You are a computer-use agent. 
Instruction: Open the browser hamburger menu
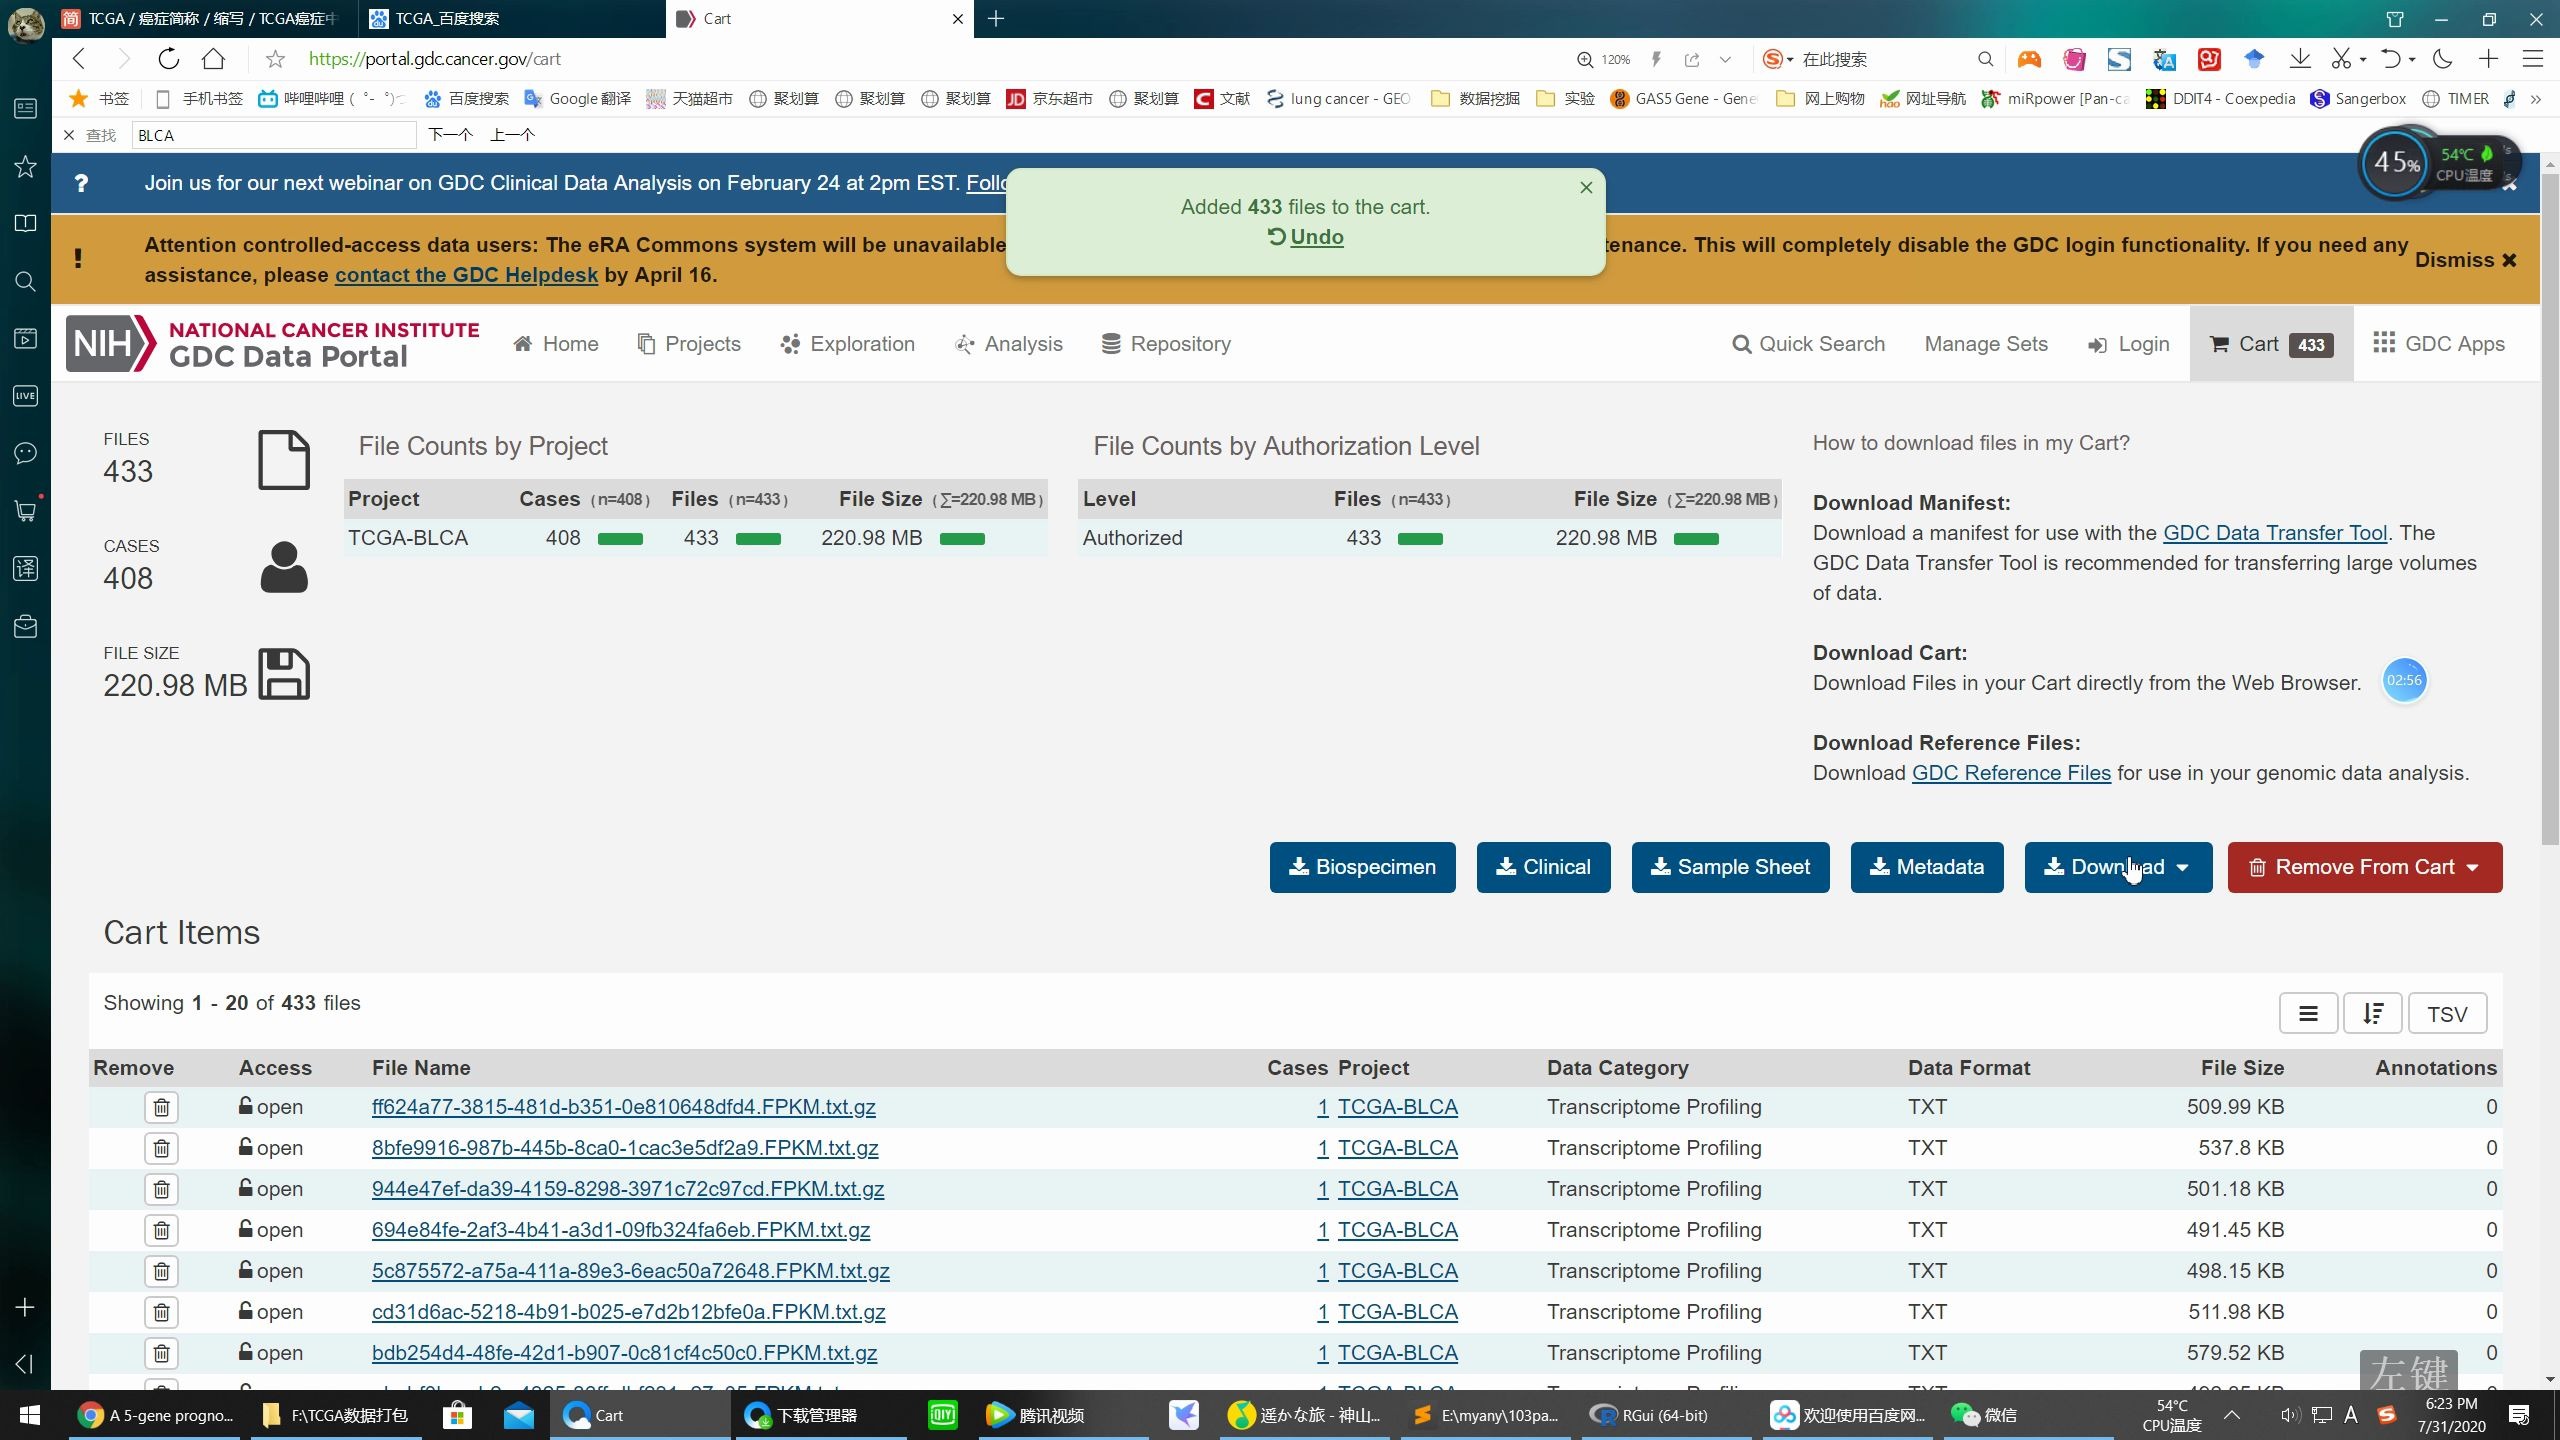coord(2533,59)
